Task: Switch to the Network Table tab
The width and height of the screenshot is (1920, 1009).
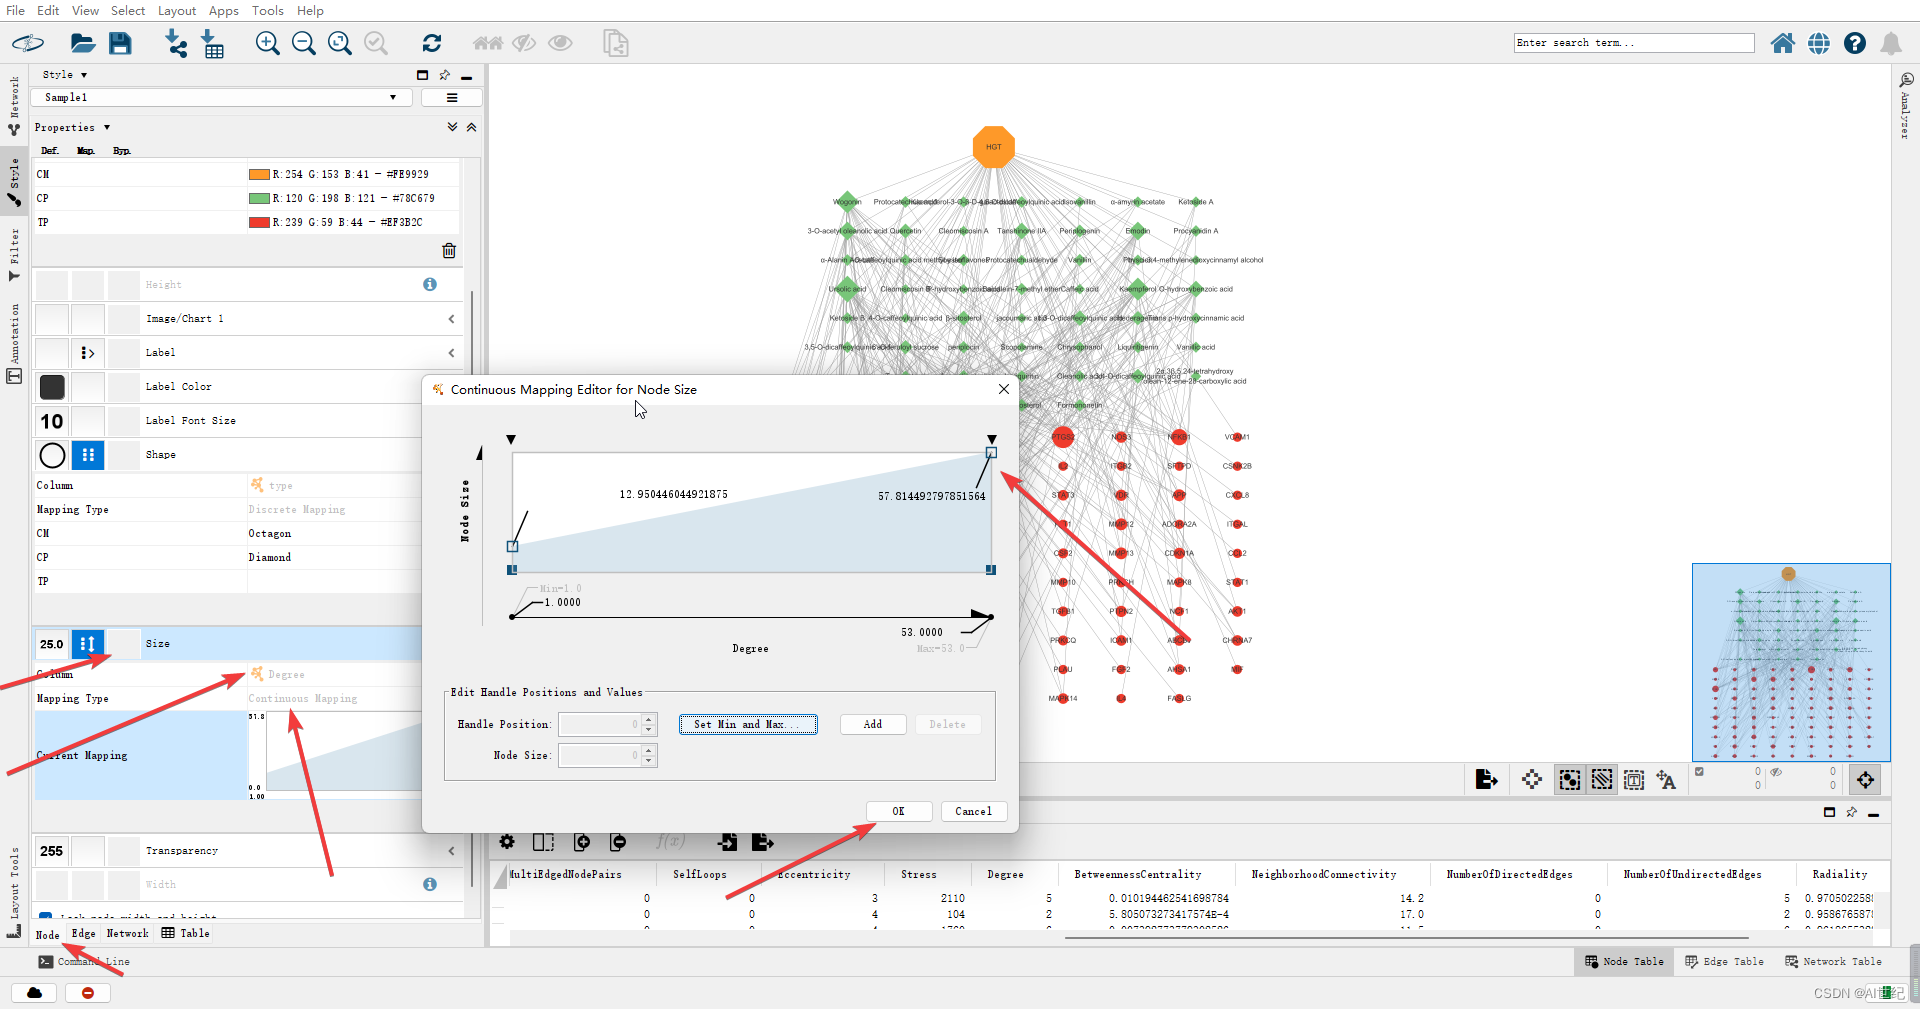Action: click(x=1834, y=961)
